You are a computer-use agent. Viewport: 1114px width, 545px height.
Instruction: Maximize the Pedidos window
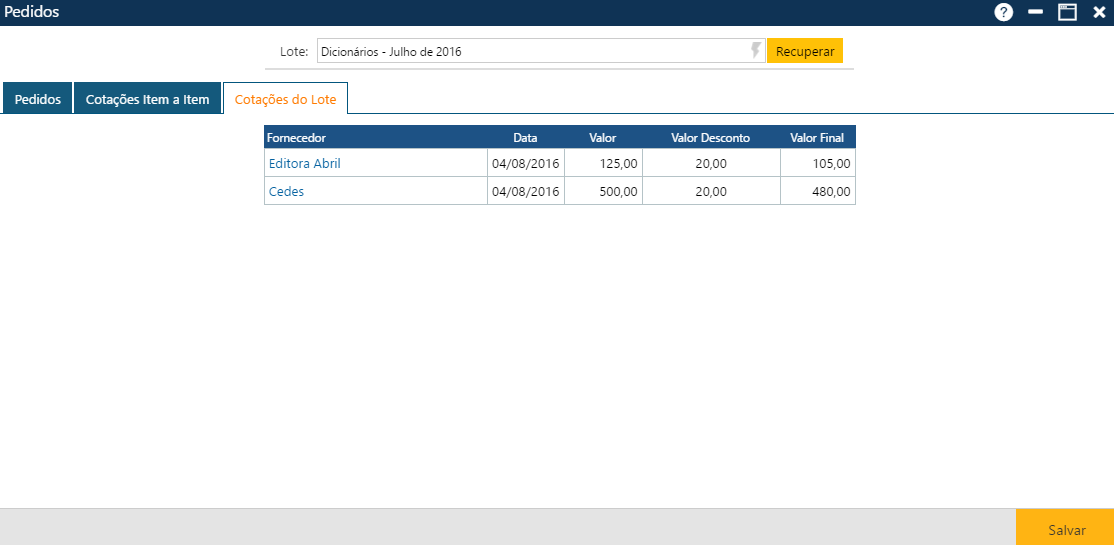pos(1068,12)
